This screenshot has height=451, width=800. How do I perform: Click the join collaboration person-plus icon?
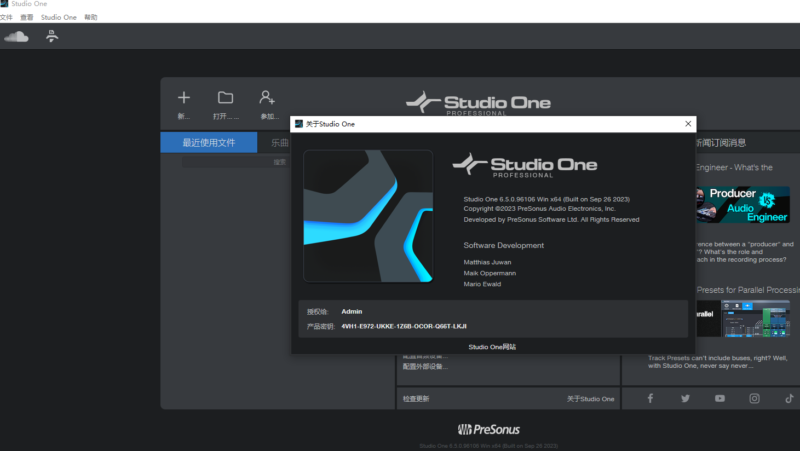(x=267, y=97)
